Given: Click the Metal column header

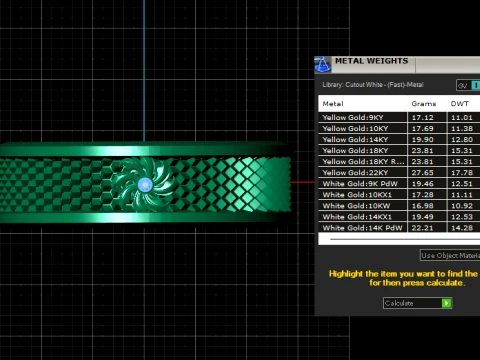Looking at the screenshot, I should (333, 104).
